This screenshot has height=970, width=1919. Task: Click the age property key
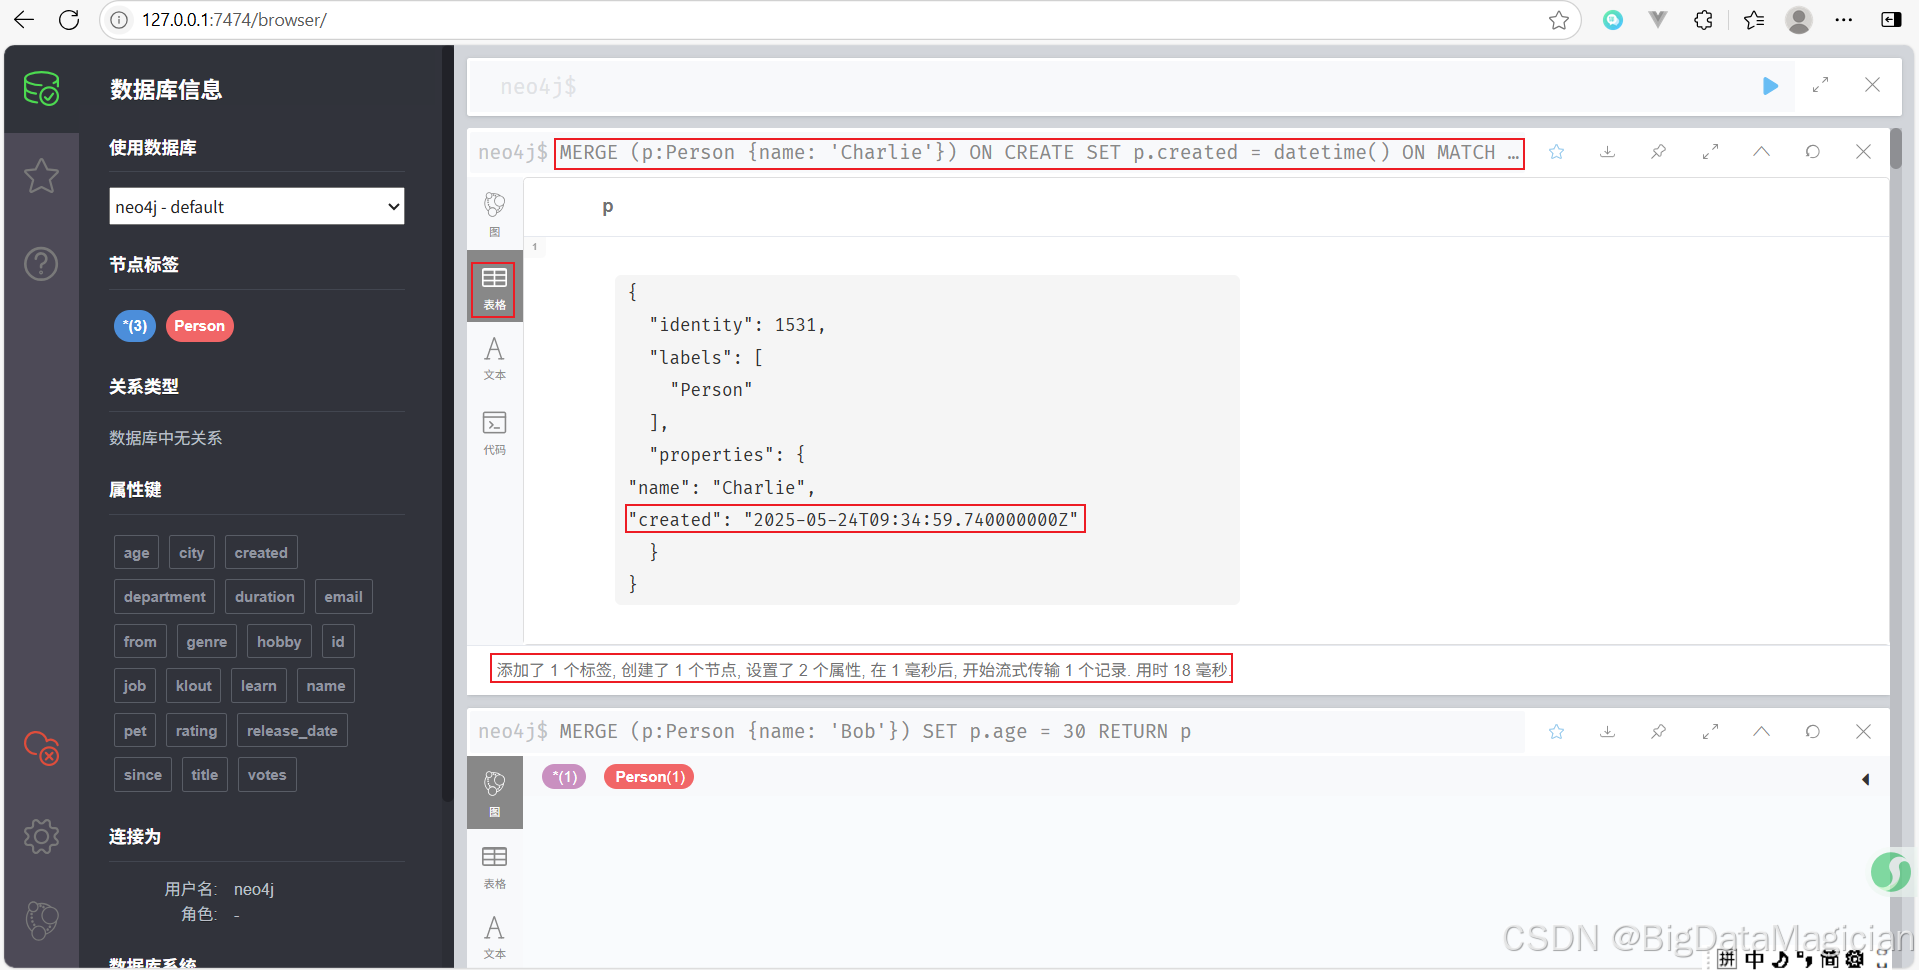pyautogui.click(x=137, y=553)
